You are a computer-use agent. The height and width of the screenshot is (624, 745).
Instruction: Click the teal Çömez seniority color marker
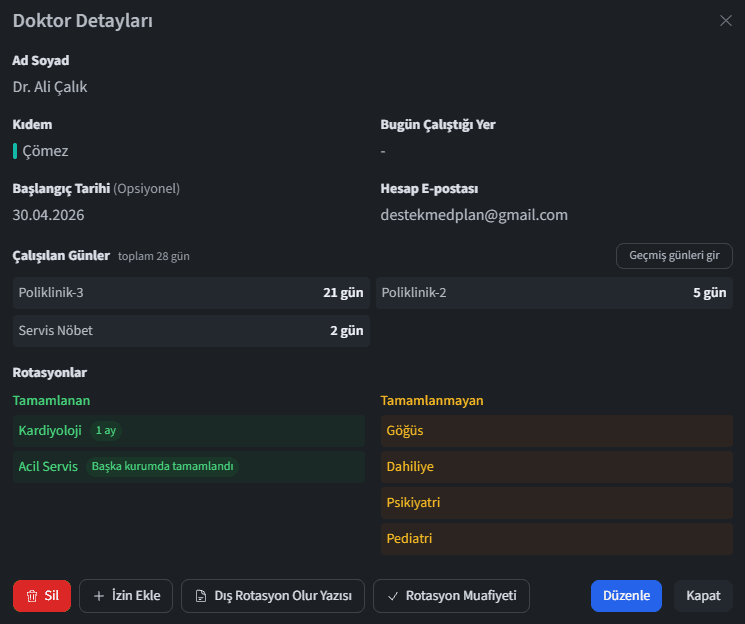pos(15,151)
